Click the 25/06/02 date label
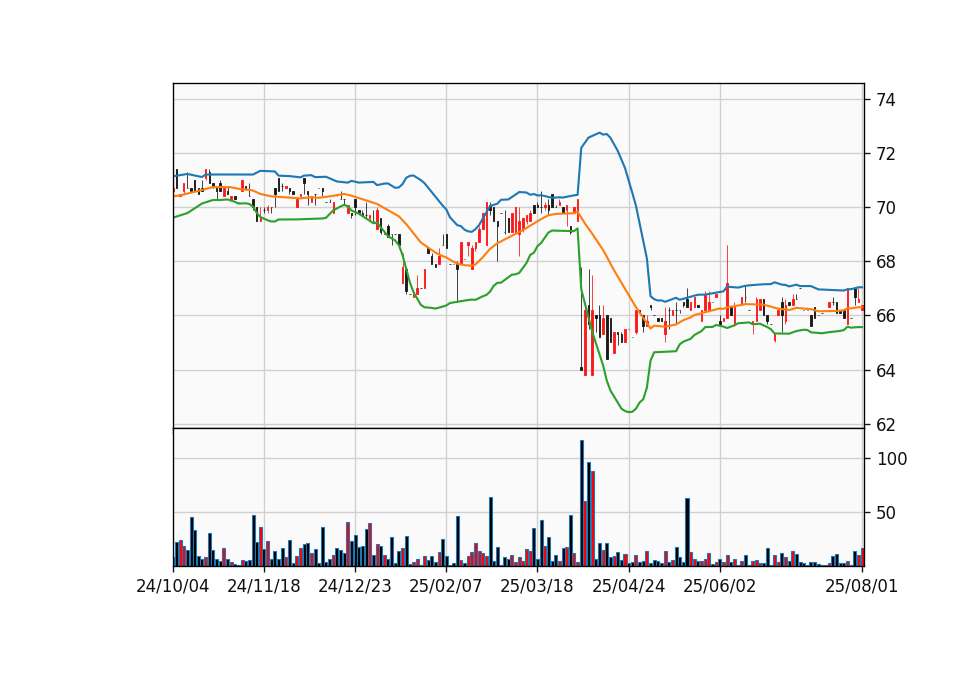This screenshot has height=690, width=960. 719,586
